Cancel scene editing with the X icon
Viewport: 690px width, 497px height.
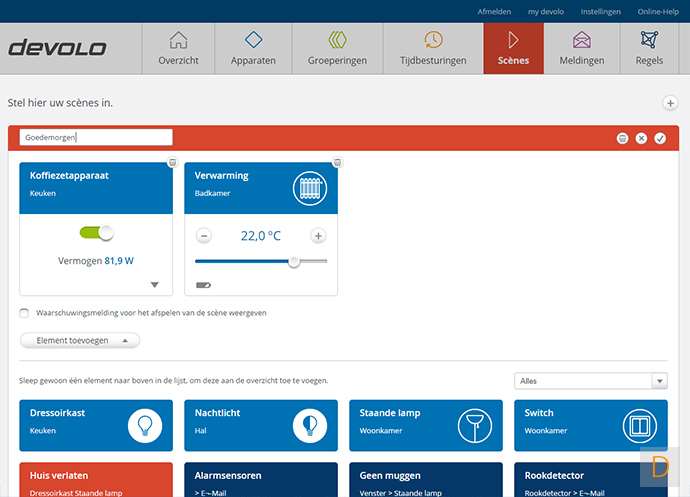(641, 138)
